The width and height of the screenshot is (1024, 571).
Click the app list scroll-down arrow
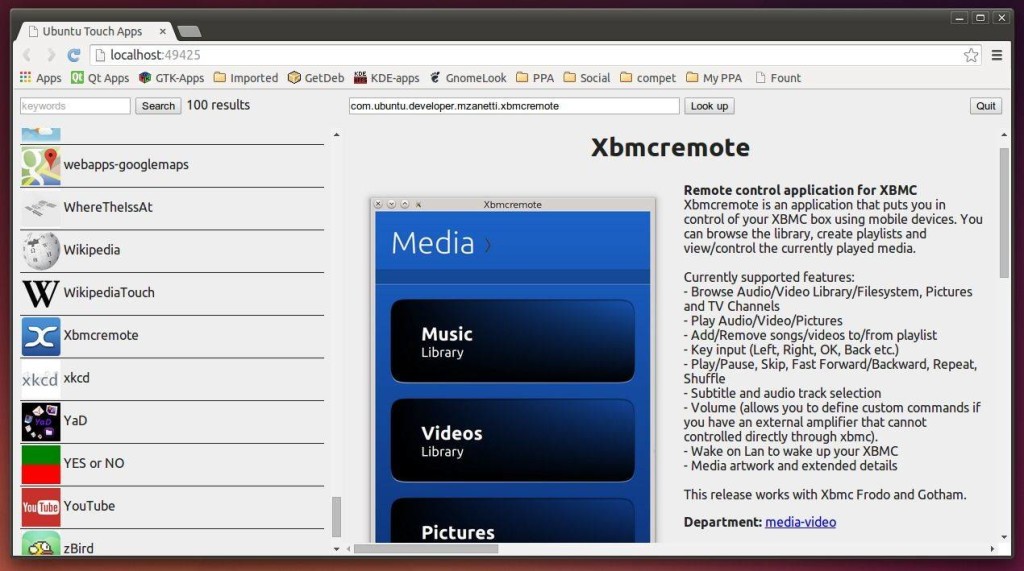[336, 549]
